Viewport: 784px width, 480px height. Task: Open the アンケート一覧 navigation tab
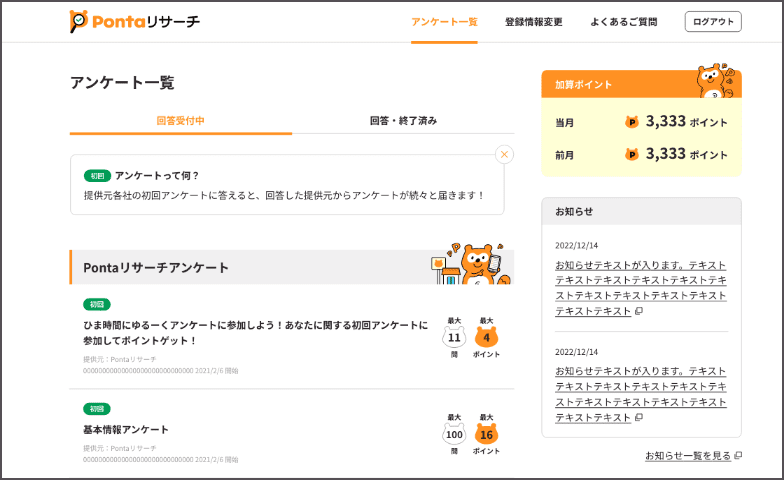pos(444,22)
